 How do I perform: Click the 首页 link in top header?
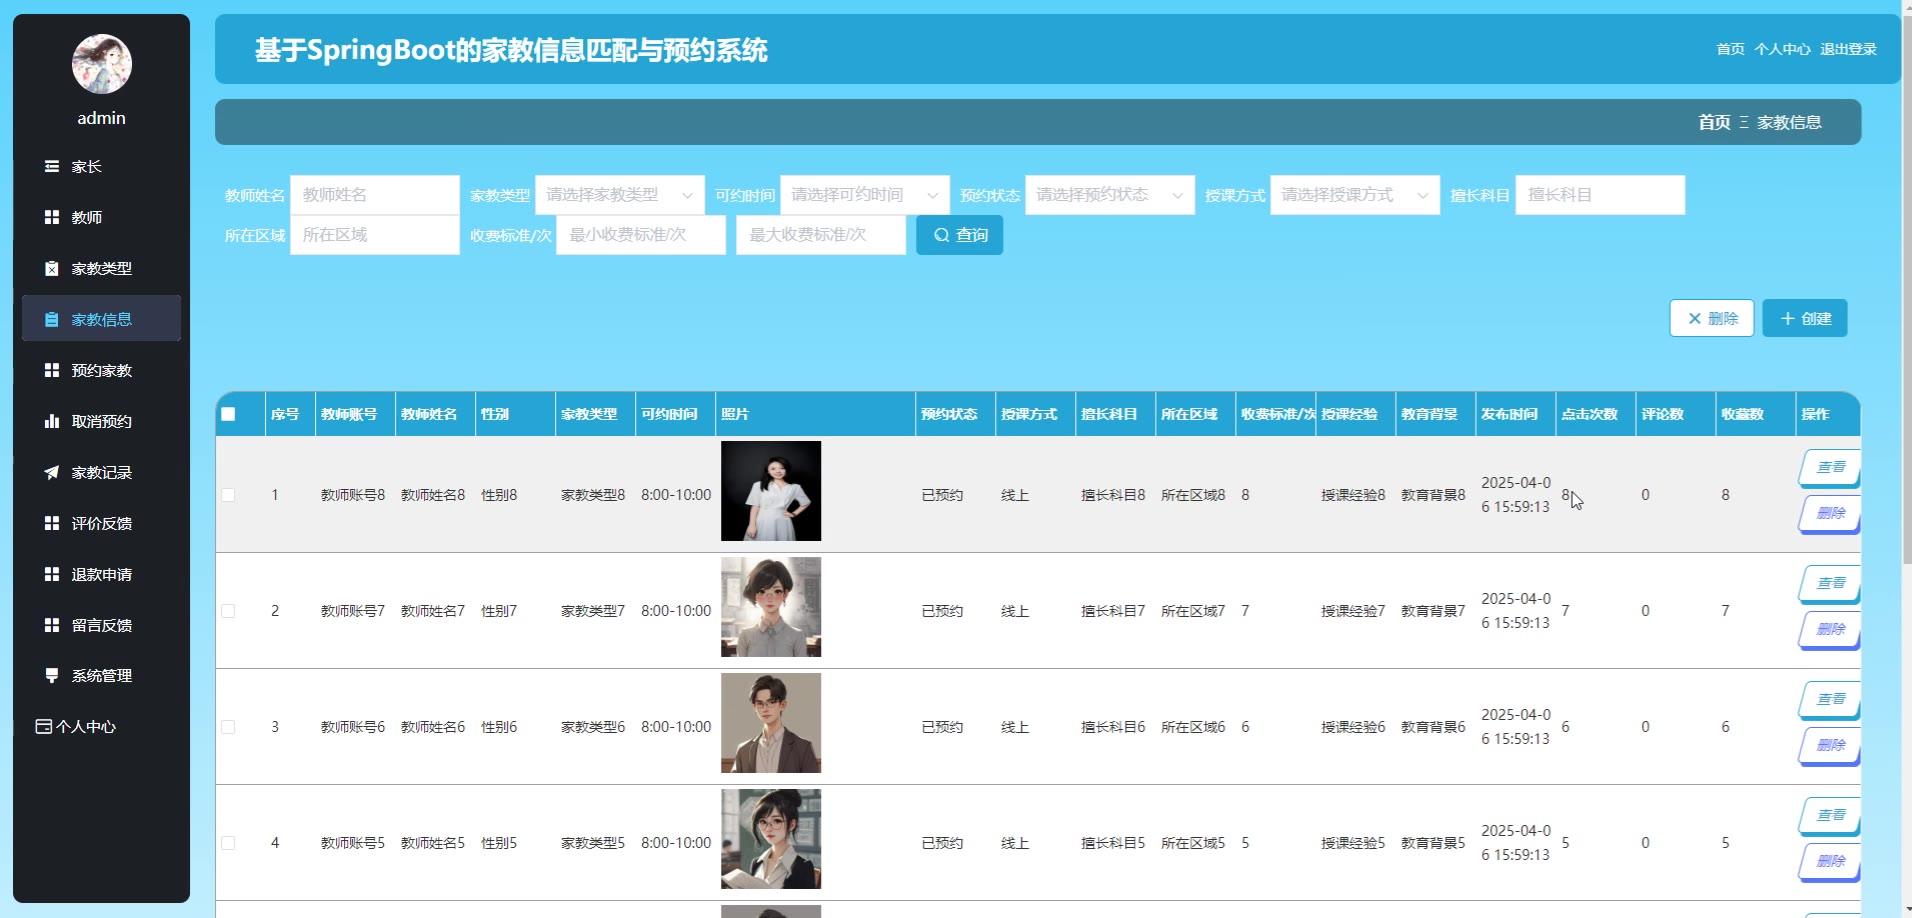(x=1730, y=49)
